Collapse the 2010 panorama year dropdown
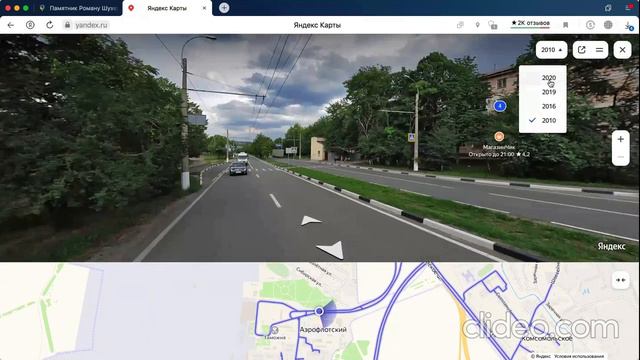The image size is (640, 360). point(551,50)
